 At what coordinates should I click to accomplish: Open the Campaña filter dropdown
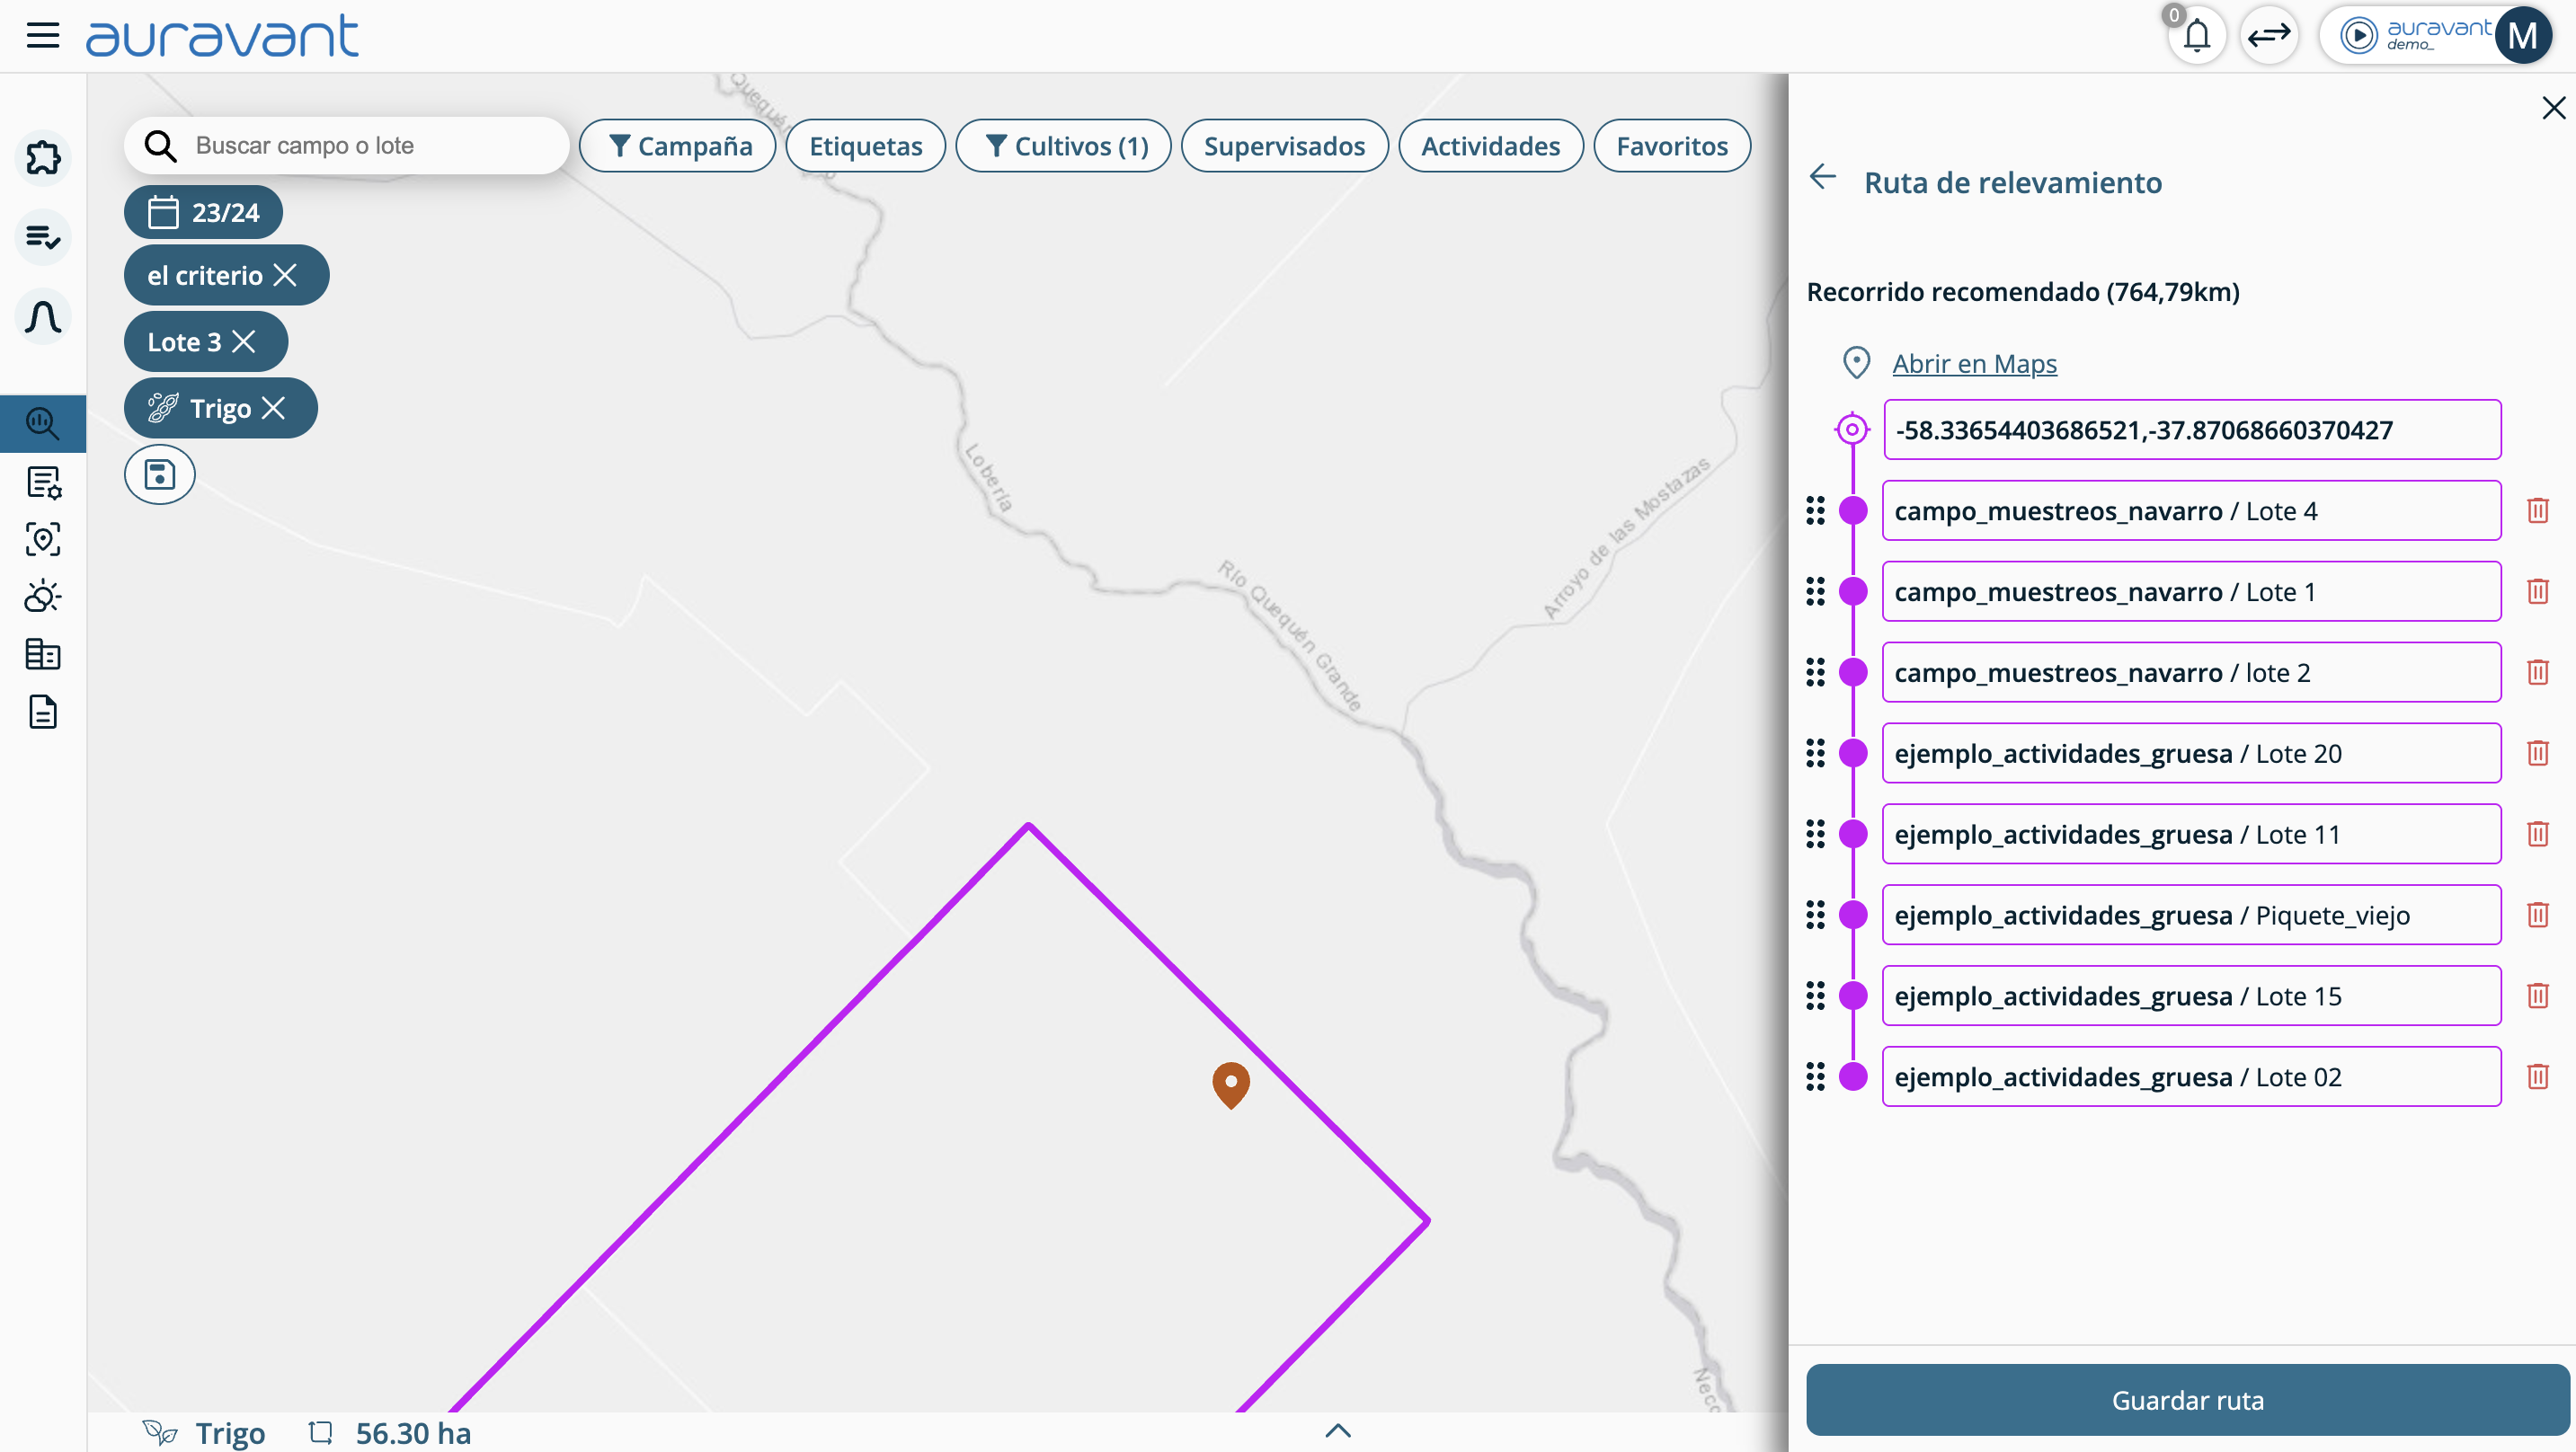click(679, 146)
